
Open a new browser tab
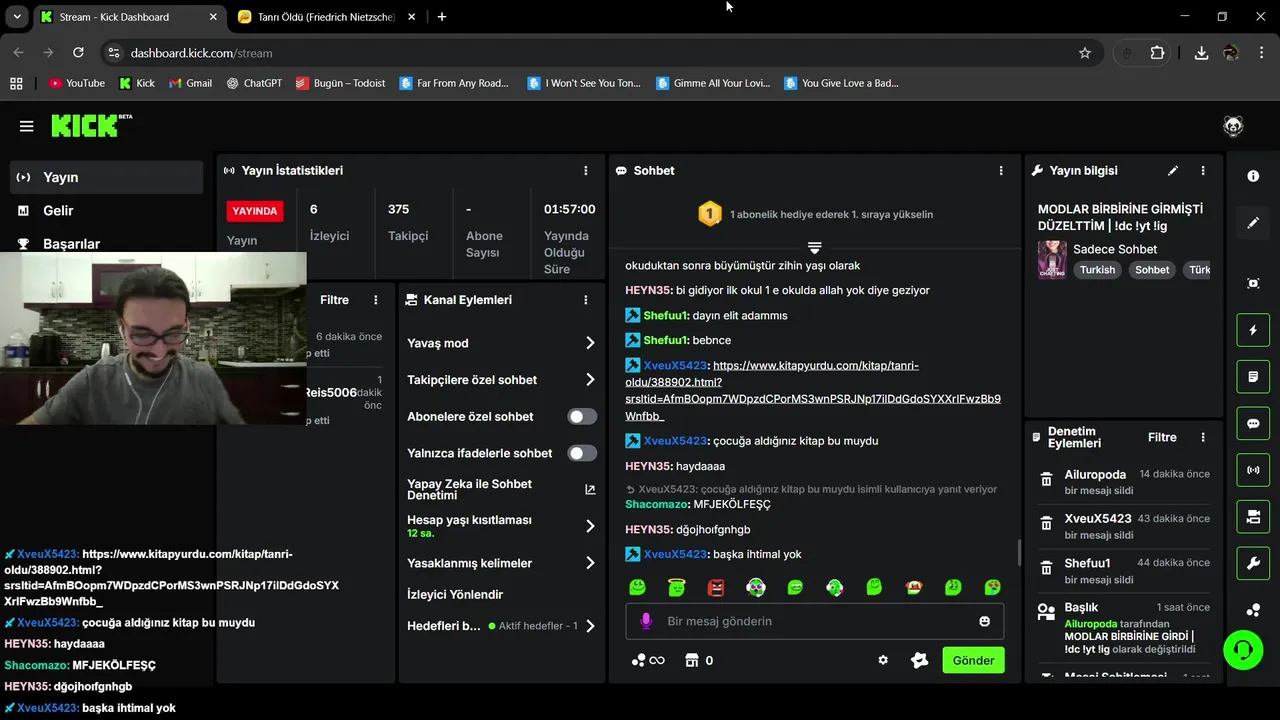[442, 17]
